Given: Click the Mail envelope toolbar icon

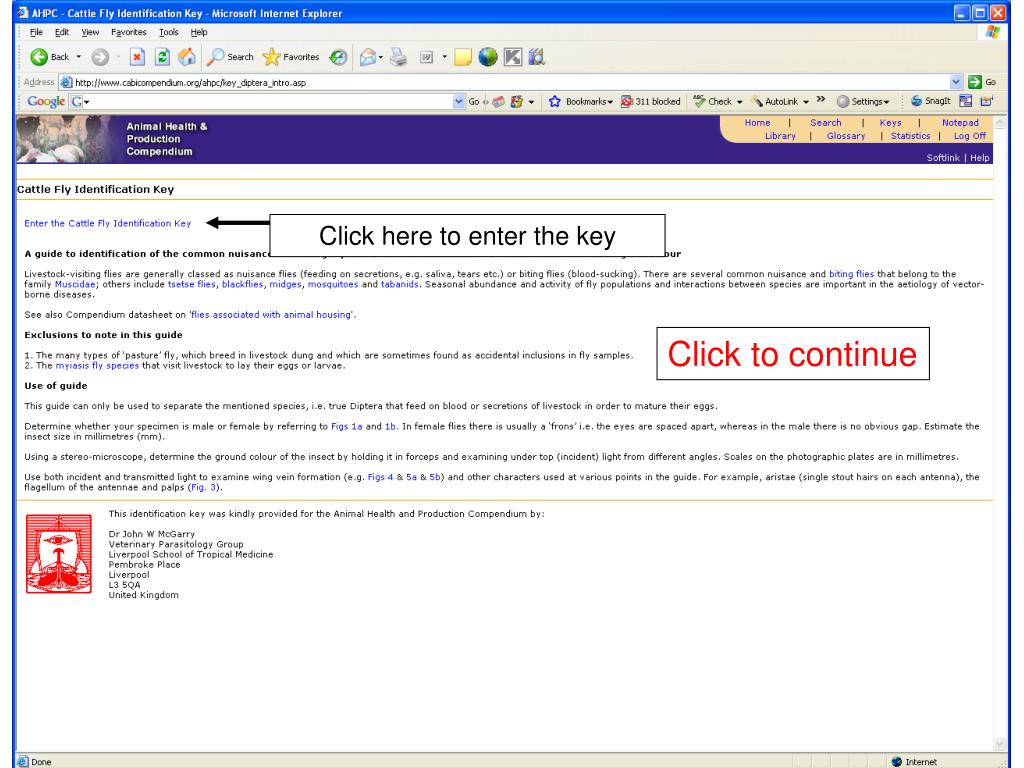Looking at the screenshot, I should (x=368, y=57).
